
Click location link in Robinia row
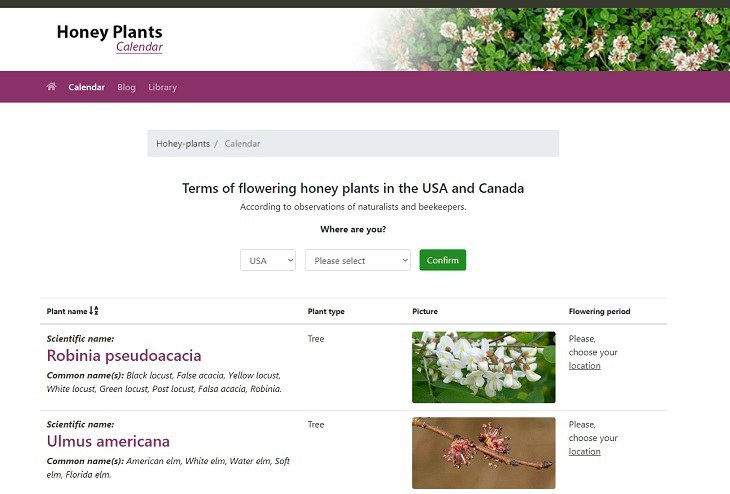(x=584, y=366)
